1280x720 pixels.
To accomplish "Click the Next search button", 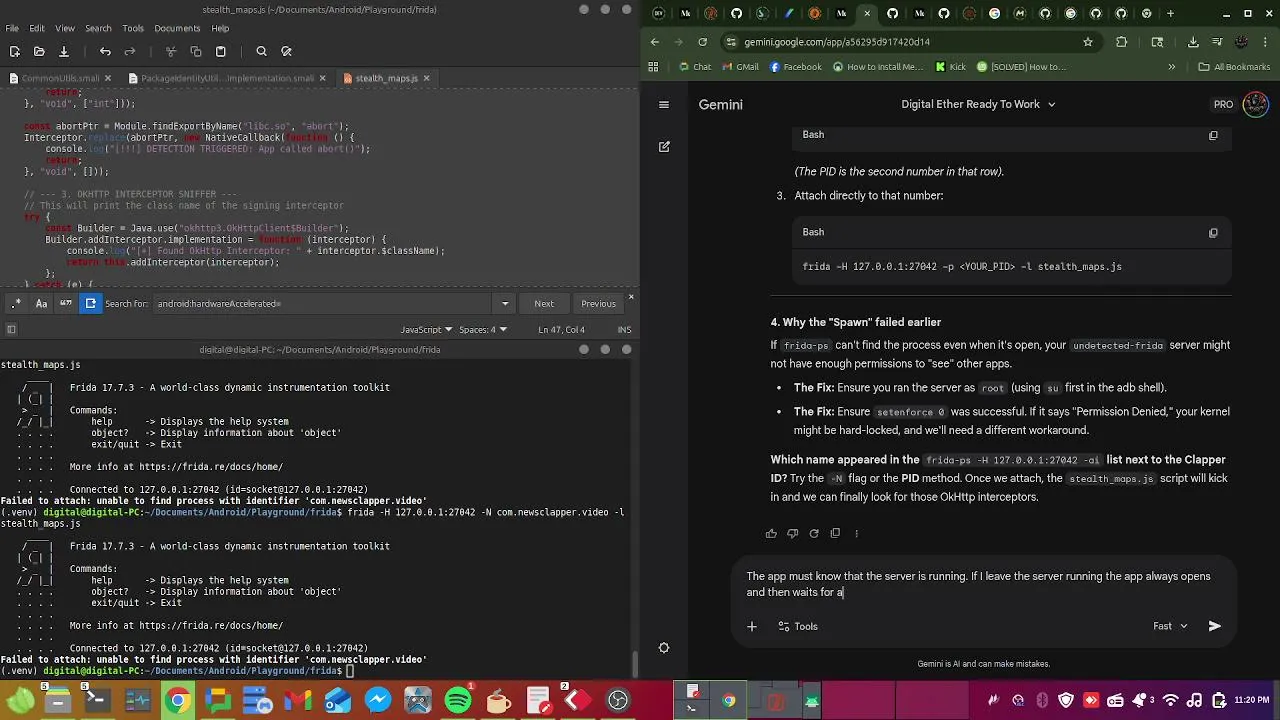I will (x=544, y=304).
